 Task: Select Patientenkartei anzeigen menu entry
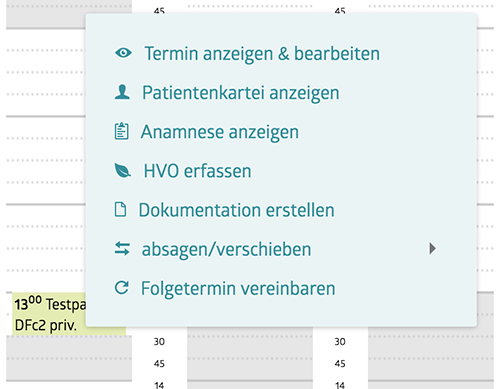click(x=241, y=93)
